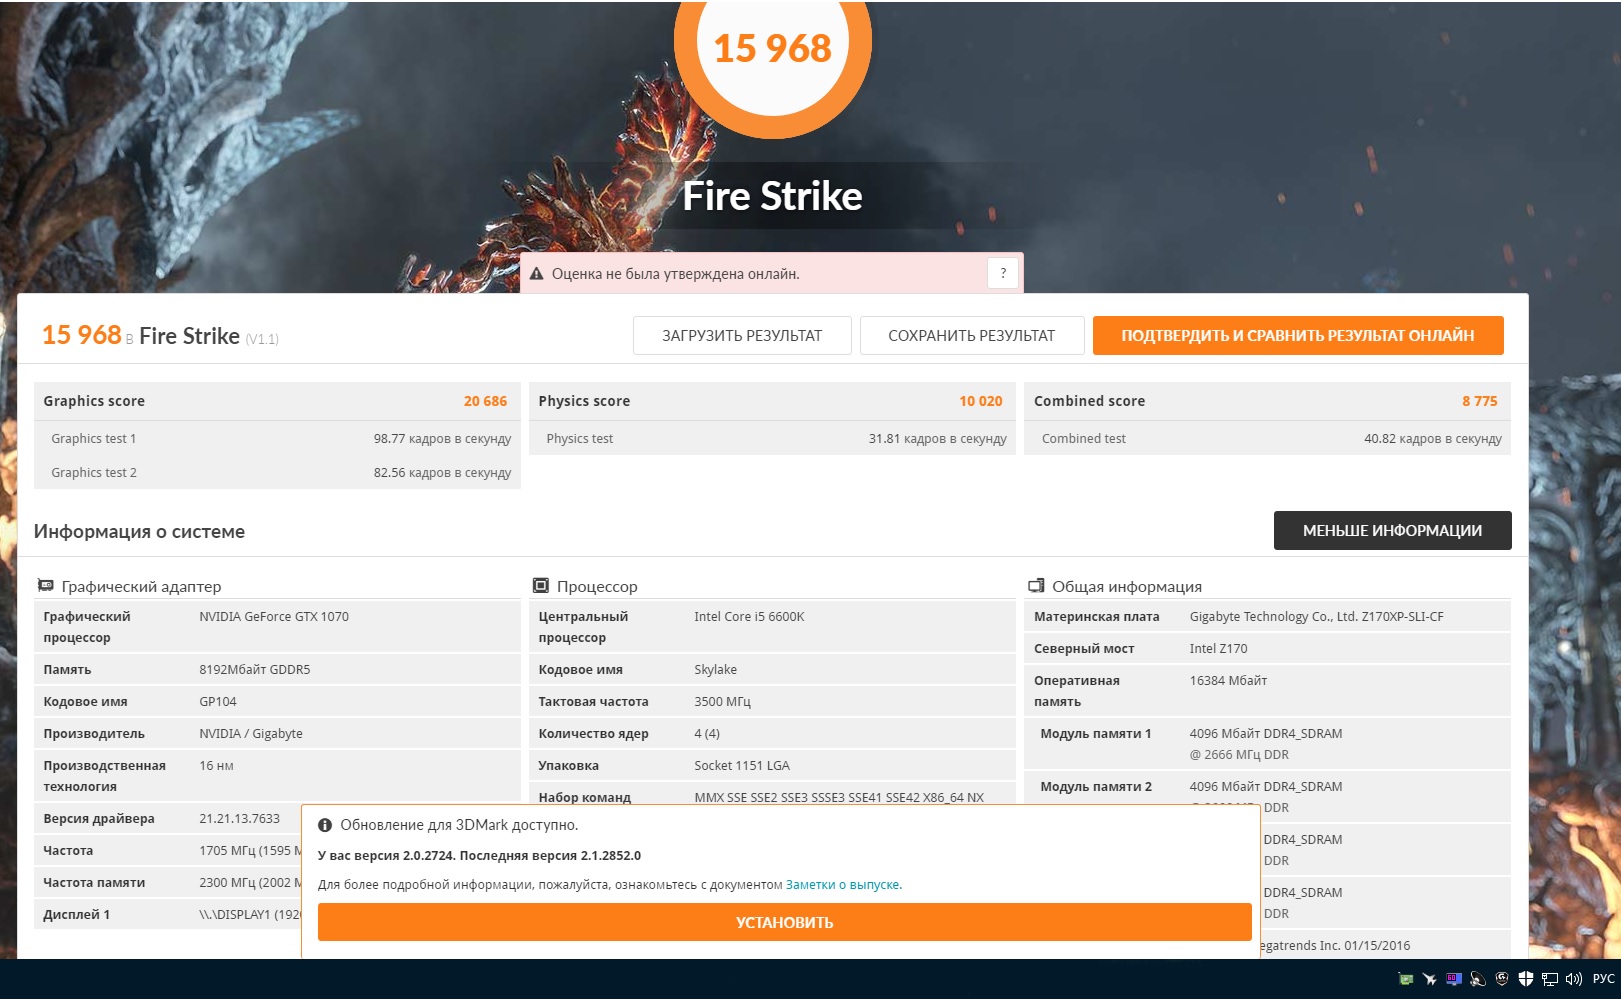Viewport: 1621px width, 999px height.
Task: Click the Graphics test 2 row label
Action: [94, 472]
